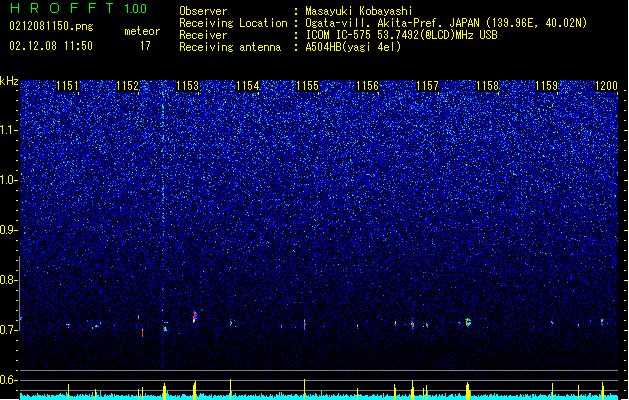The width and height of the screenshot is (629, 400).
Task: Click the bright meteor echo just after 1153
Action: [x=195, y=317]
